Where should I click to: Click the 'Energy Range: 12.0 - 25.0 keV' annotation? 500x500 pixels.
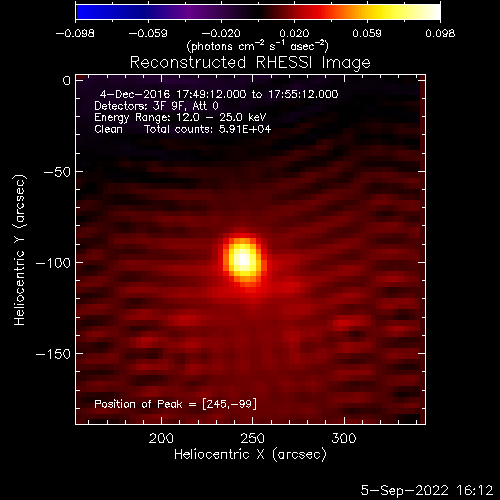(180, 117)
